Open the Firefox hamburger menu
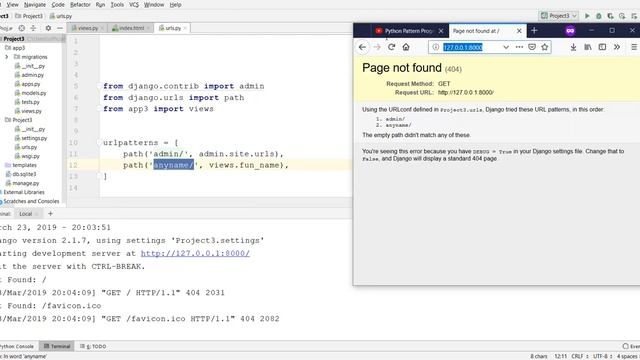Screen dimensions: 640x360 pos(634,47)
